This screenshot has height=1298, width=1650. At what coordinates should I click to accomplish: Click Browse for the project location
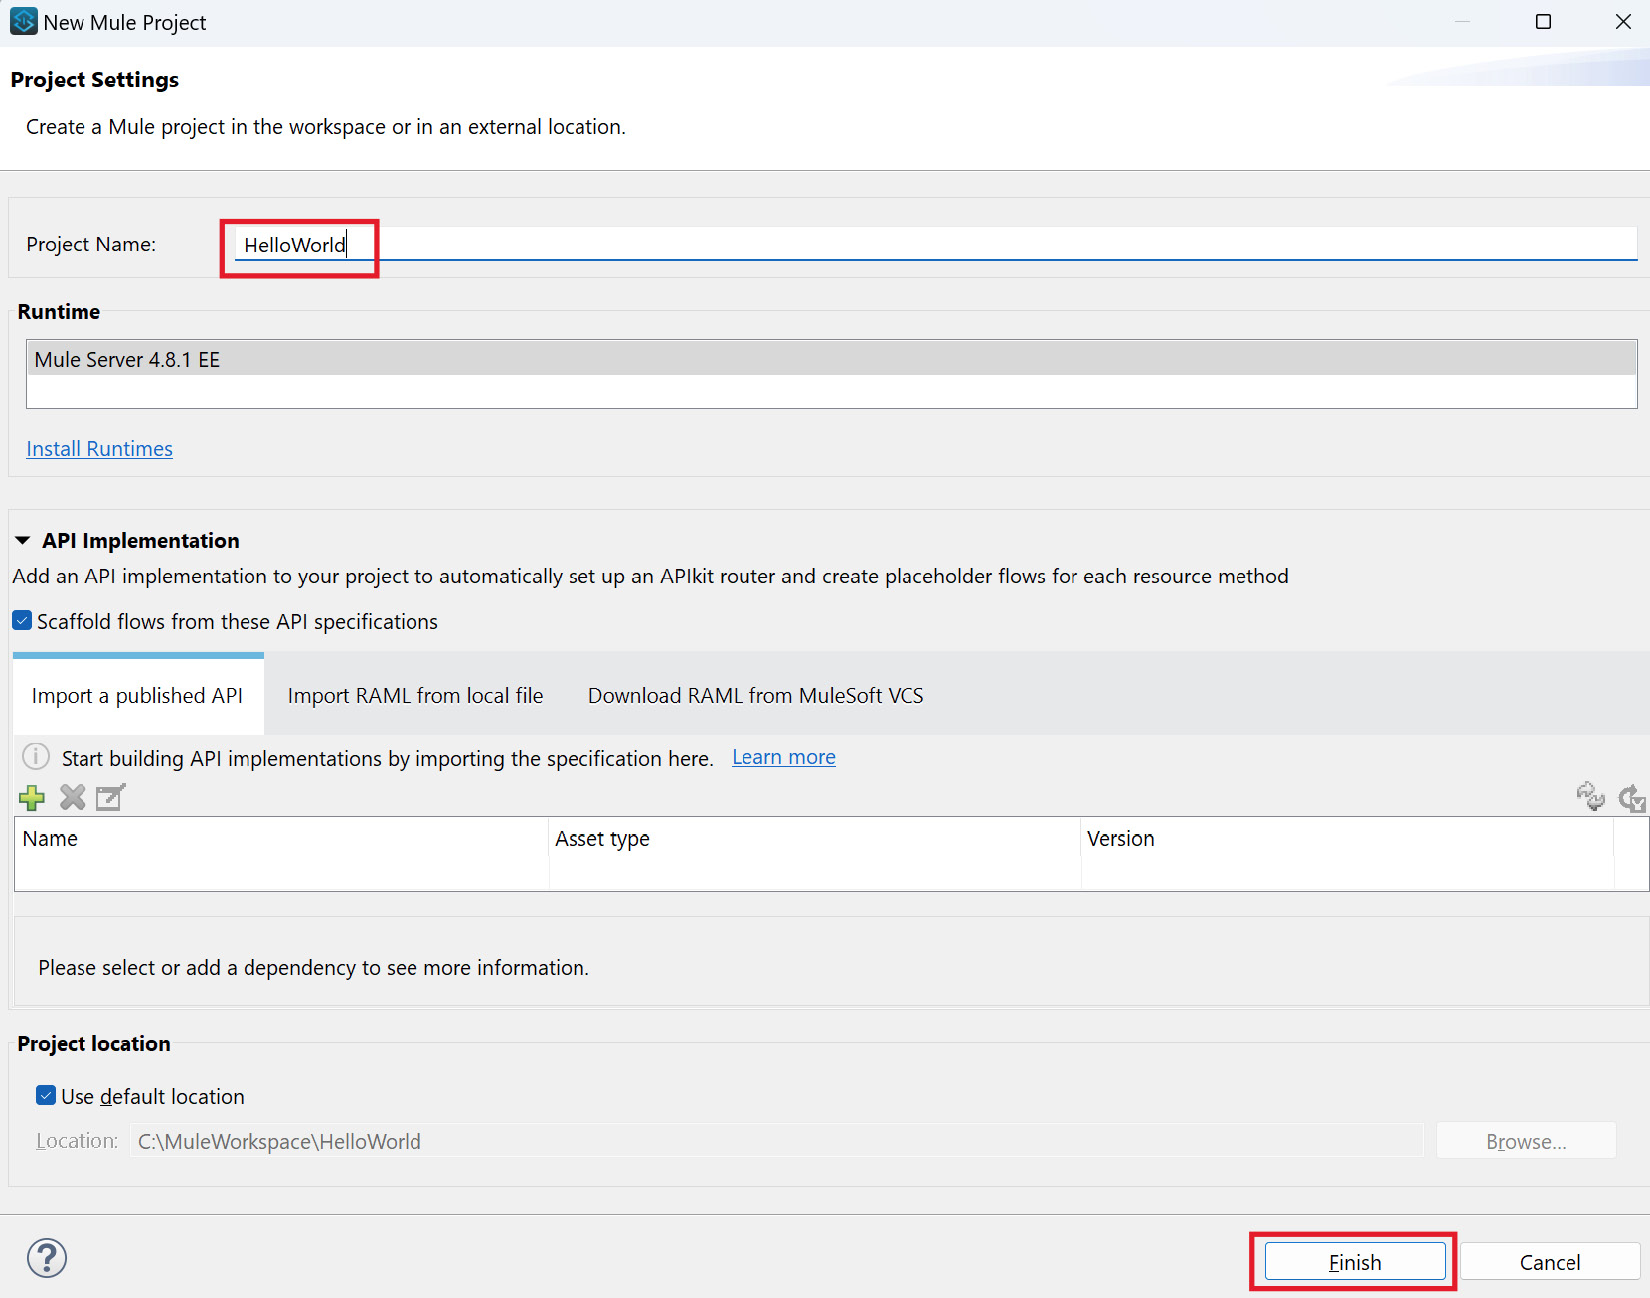click(x=1525, y=1140)
